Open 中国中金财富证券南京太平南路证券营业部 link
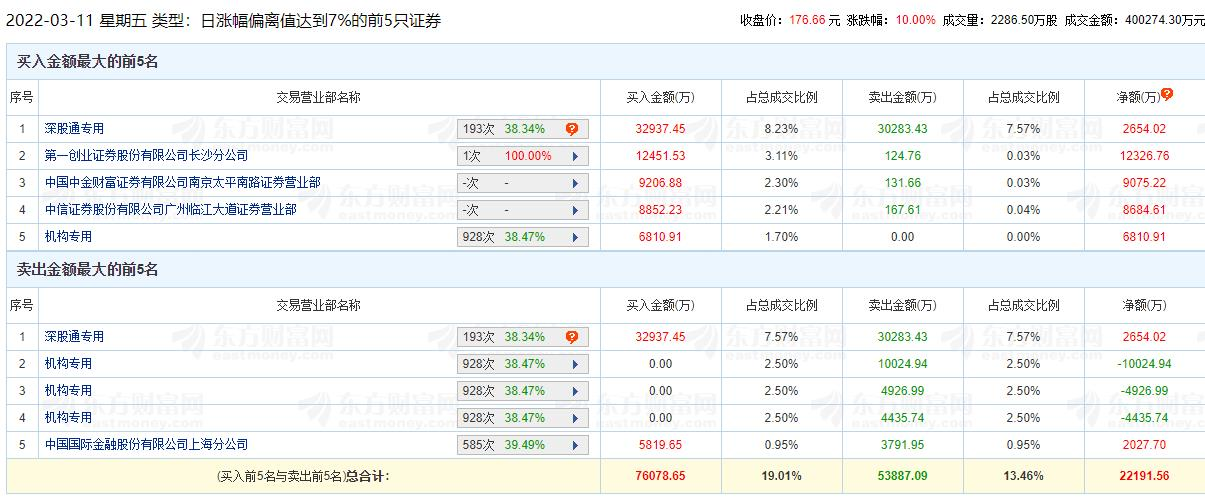This screenshot has height=499, width=1205. tap(182, 183)
